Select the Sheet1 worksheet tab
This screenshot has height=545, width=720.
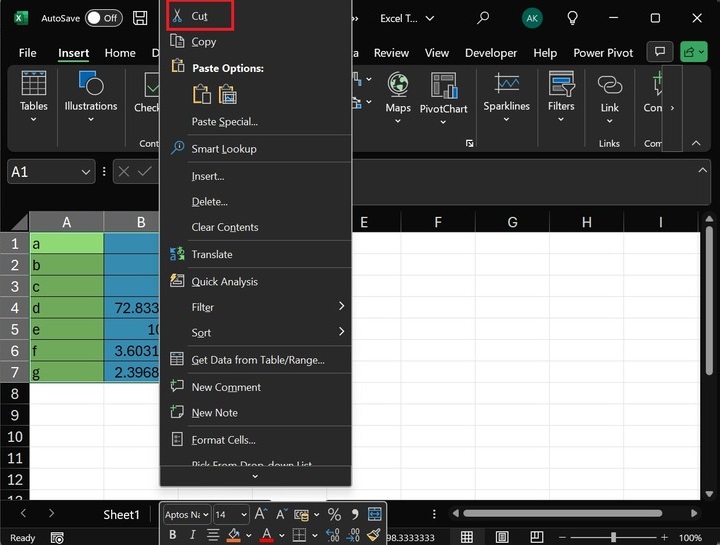(121, 514)
